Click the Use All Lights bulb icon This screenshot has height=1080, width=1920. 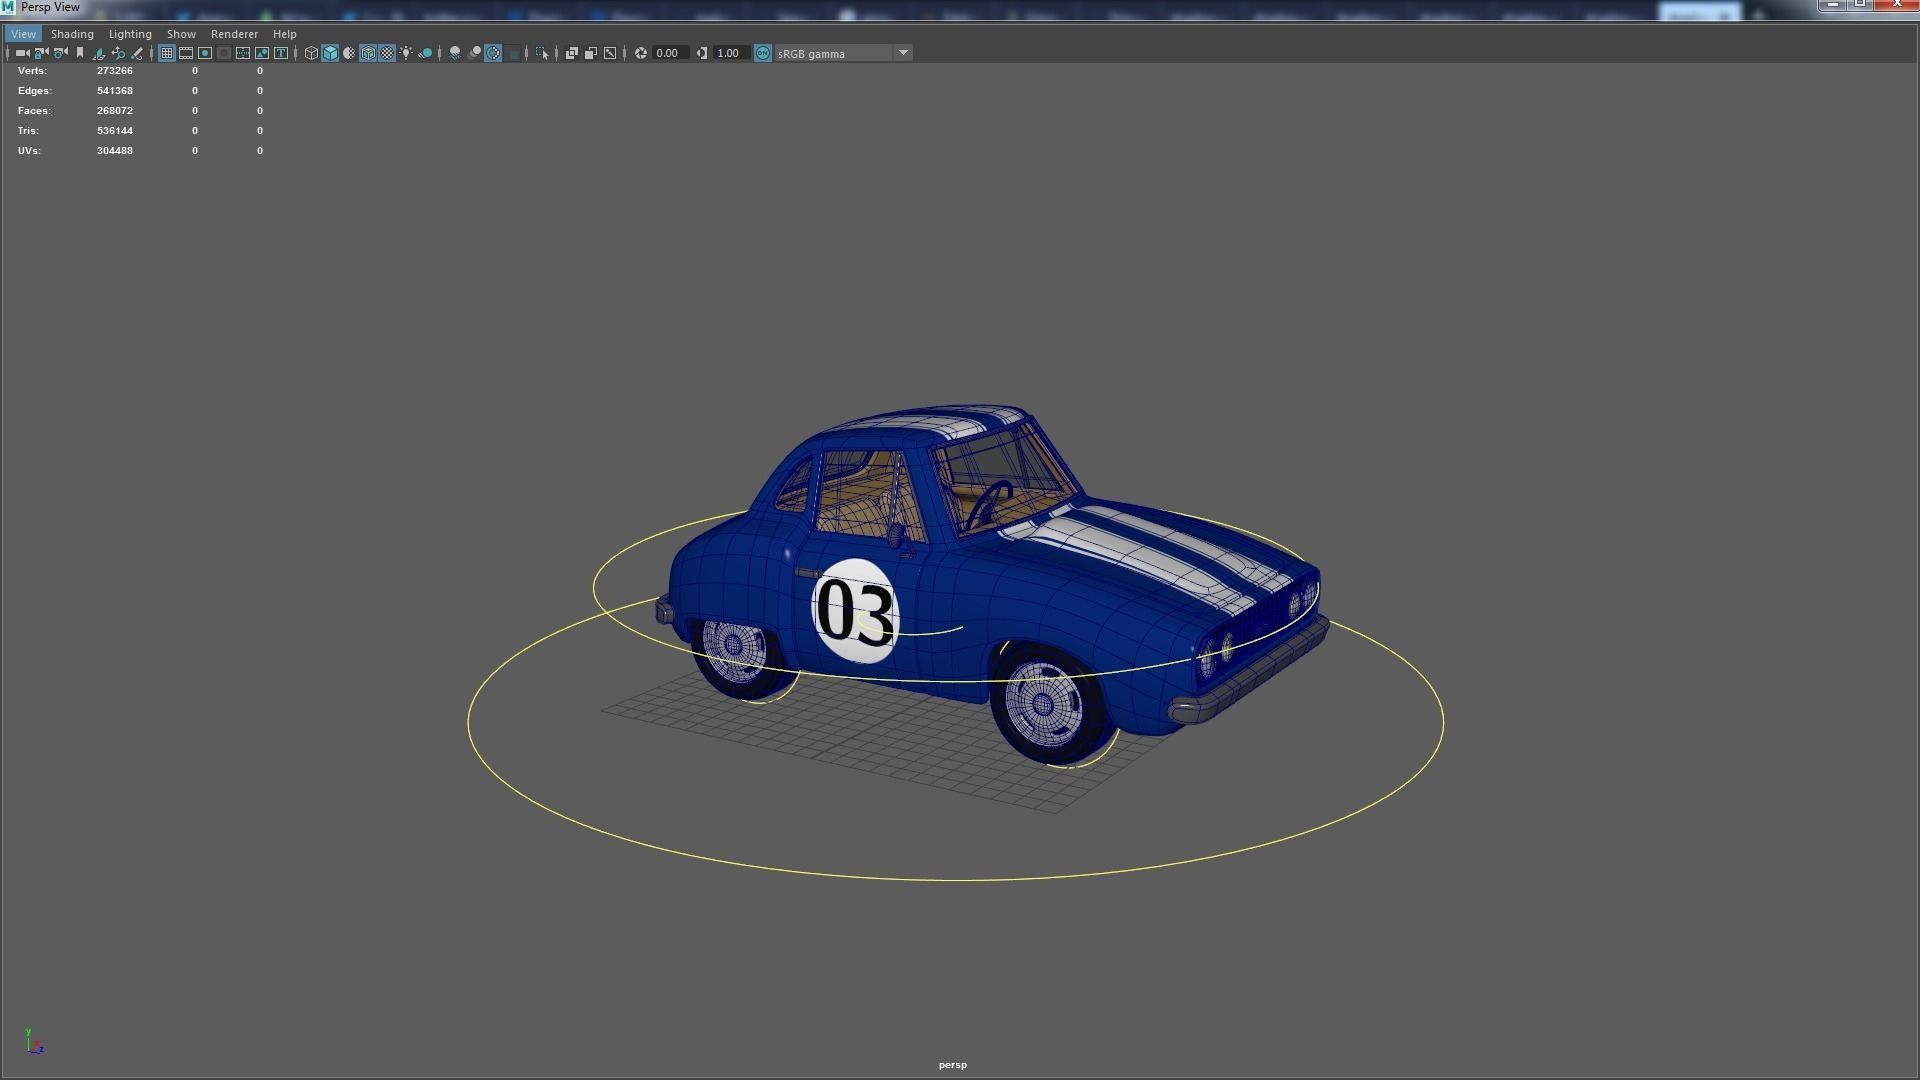coord(406,53)
